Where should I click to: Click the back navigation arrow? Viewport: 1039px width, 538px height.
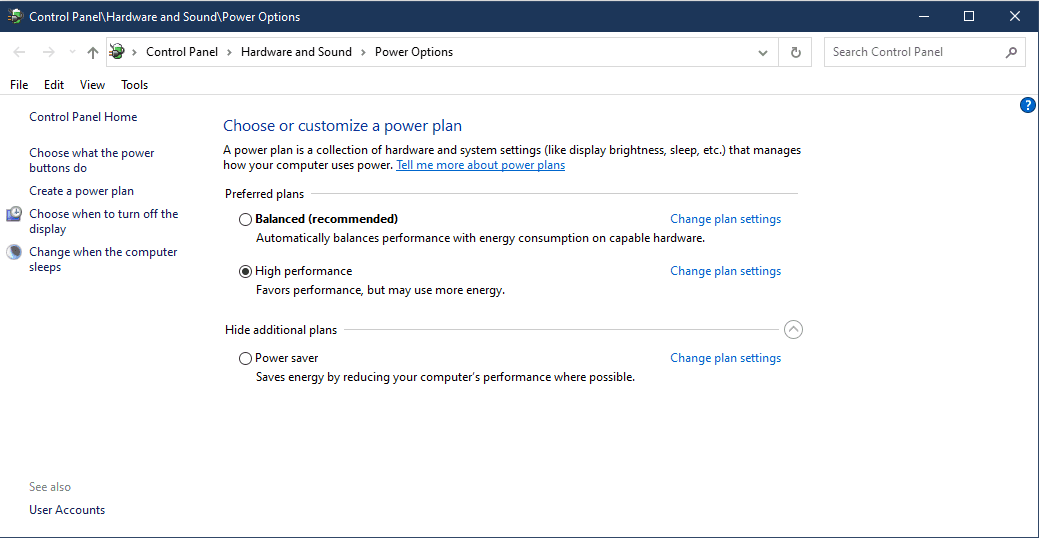(20, 52)
